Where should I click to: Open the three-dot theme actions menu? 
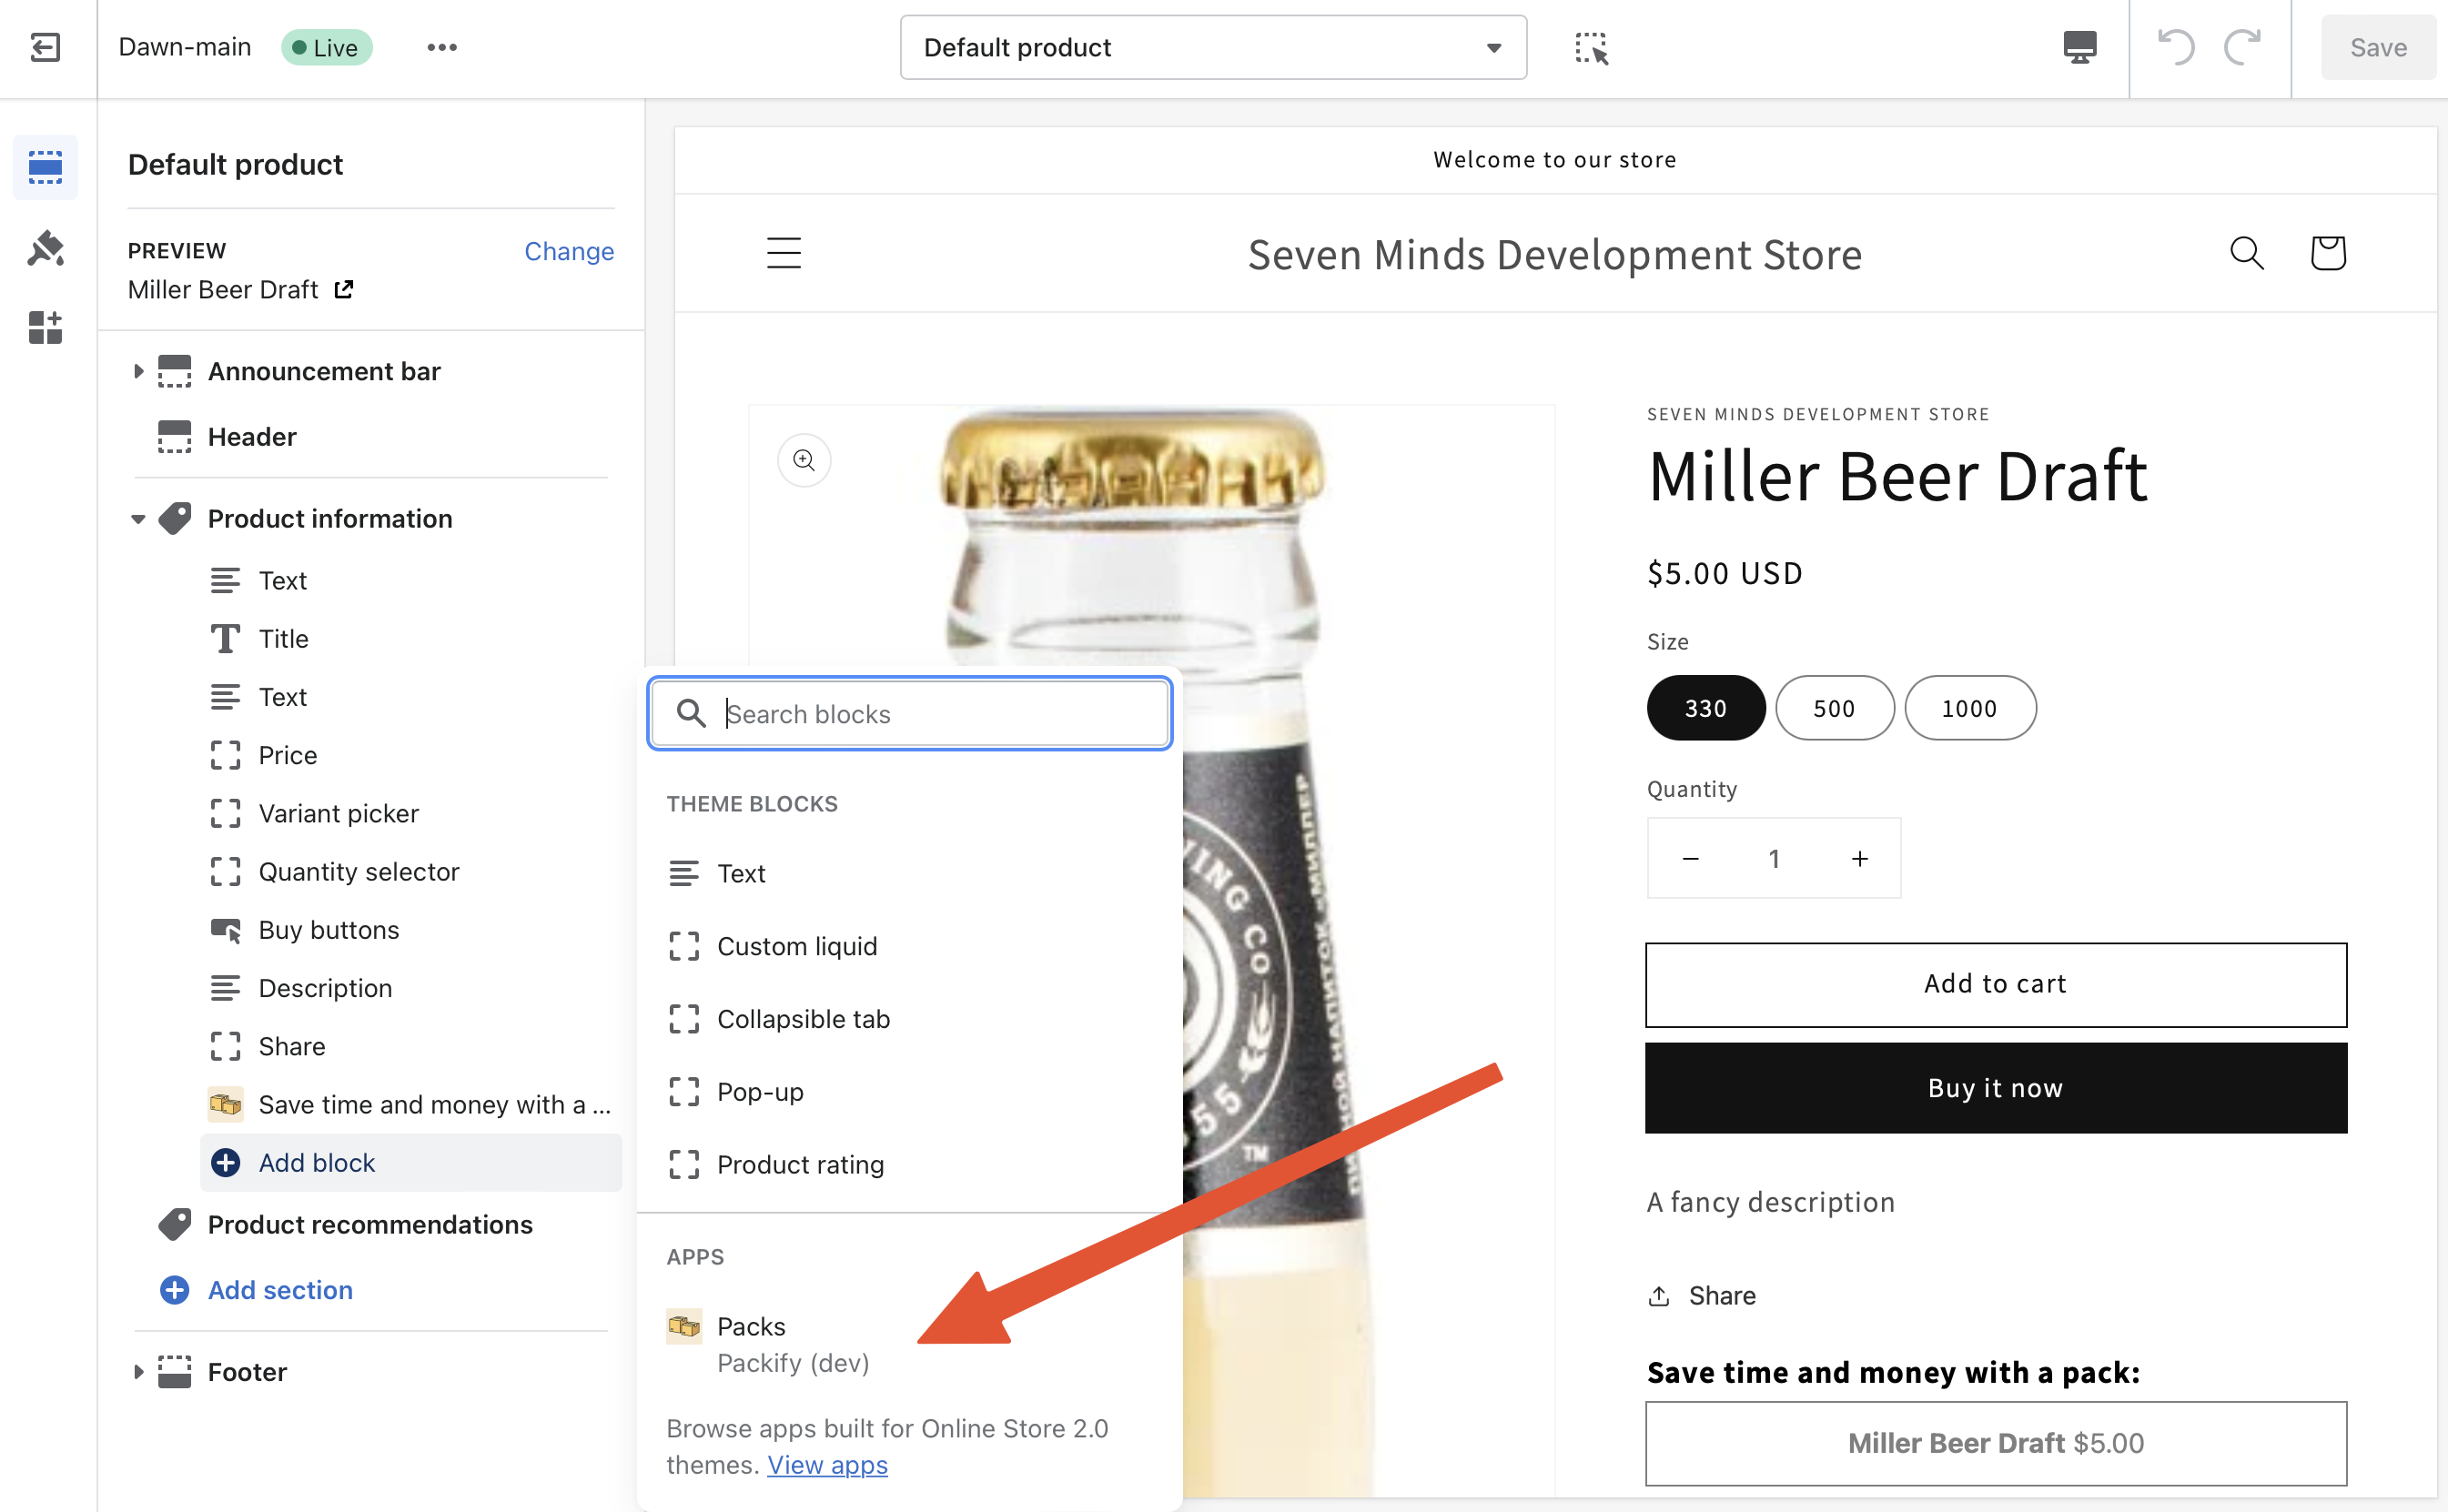coord(441,47)
